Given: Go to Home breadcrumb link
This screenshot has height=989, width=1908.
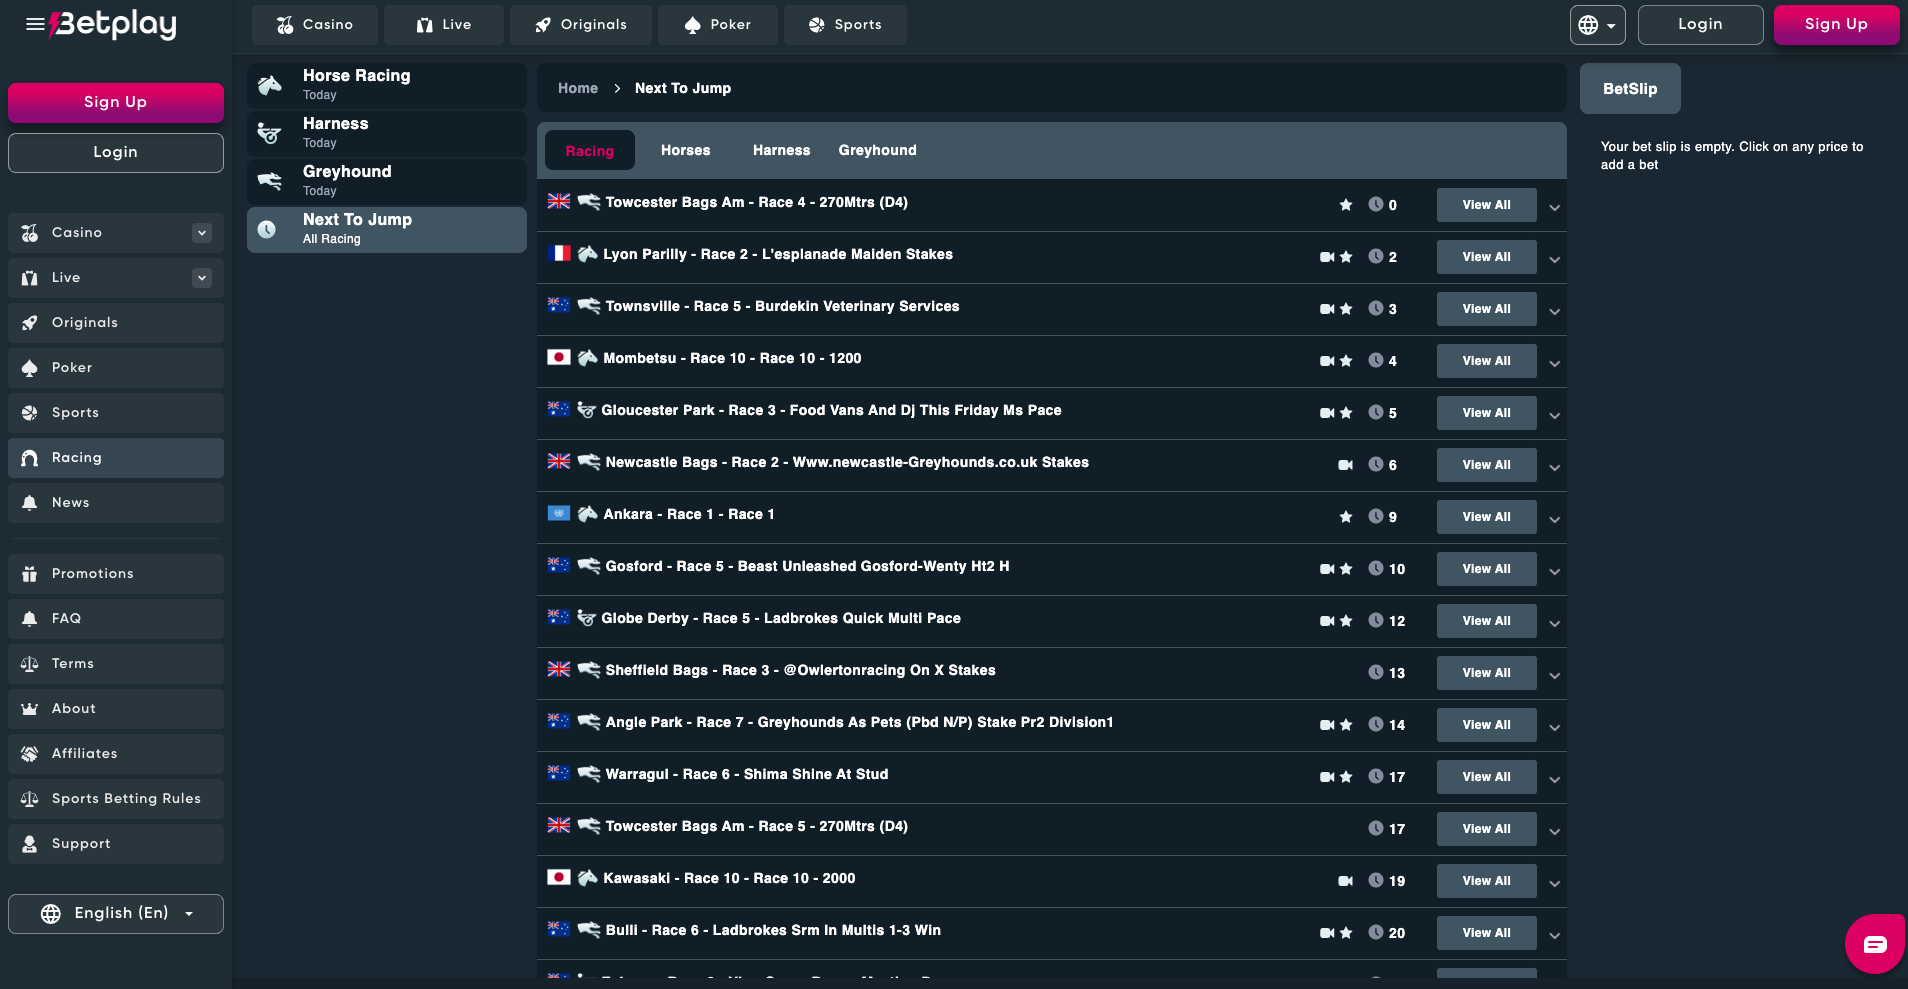Looking at the screenshot, I should 578,88.
